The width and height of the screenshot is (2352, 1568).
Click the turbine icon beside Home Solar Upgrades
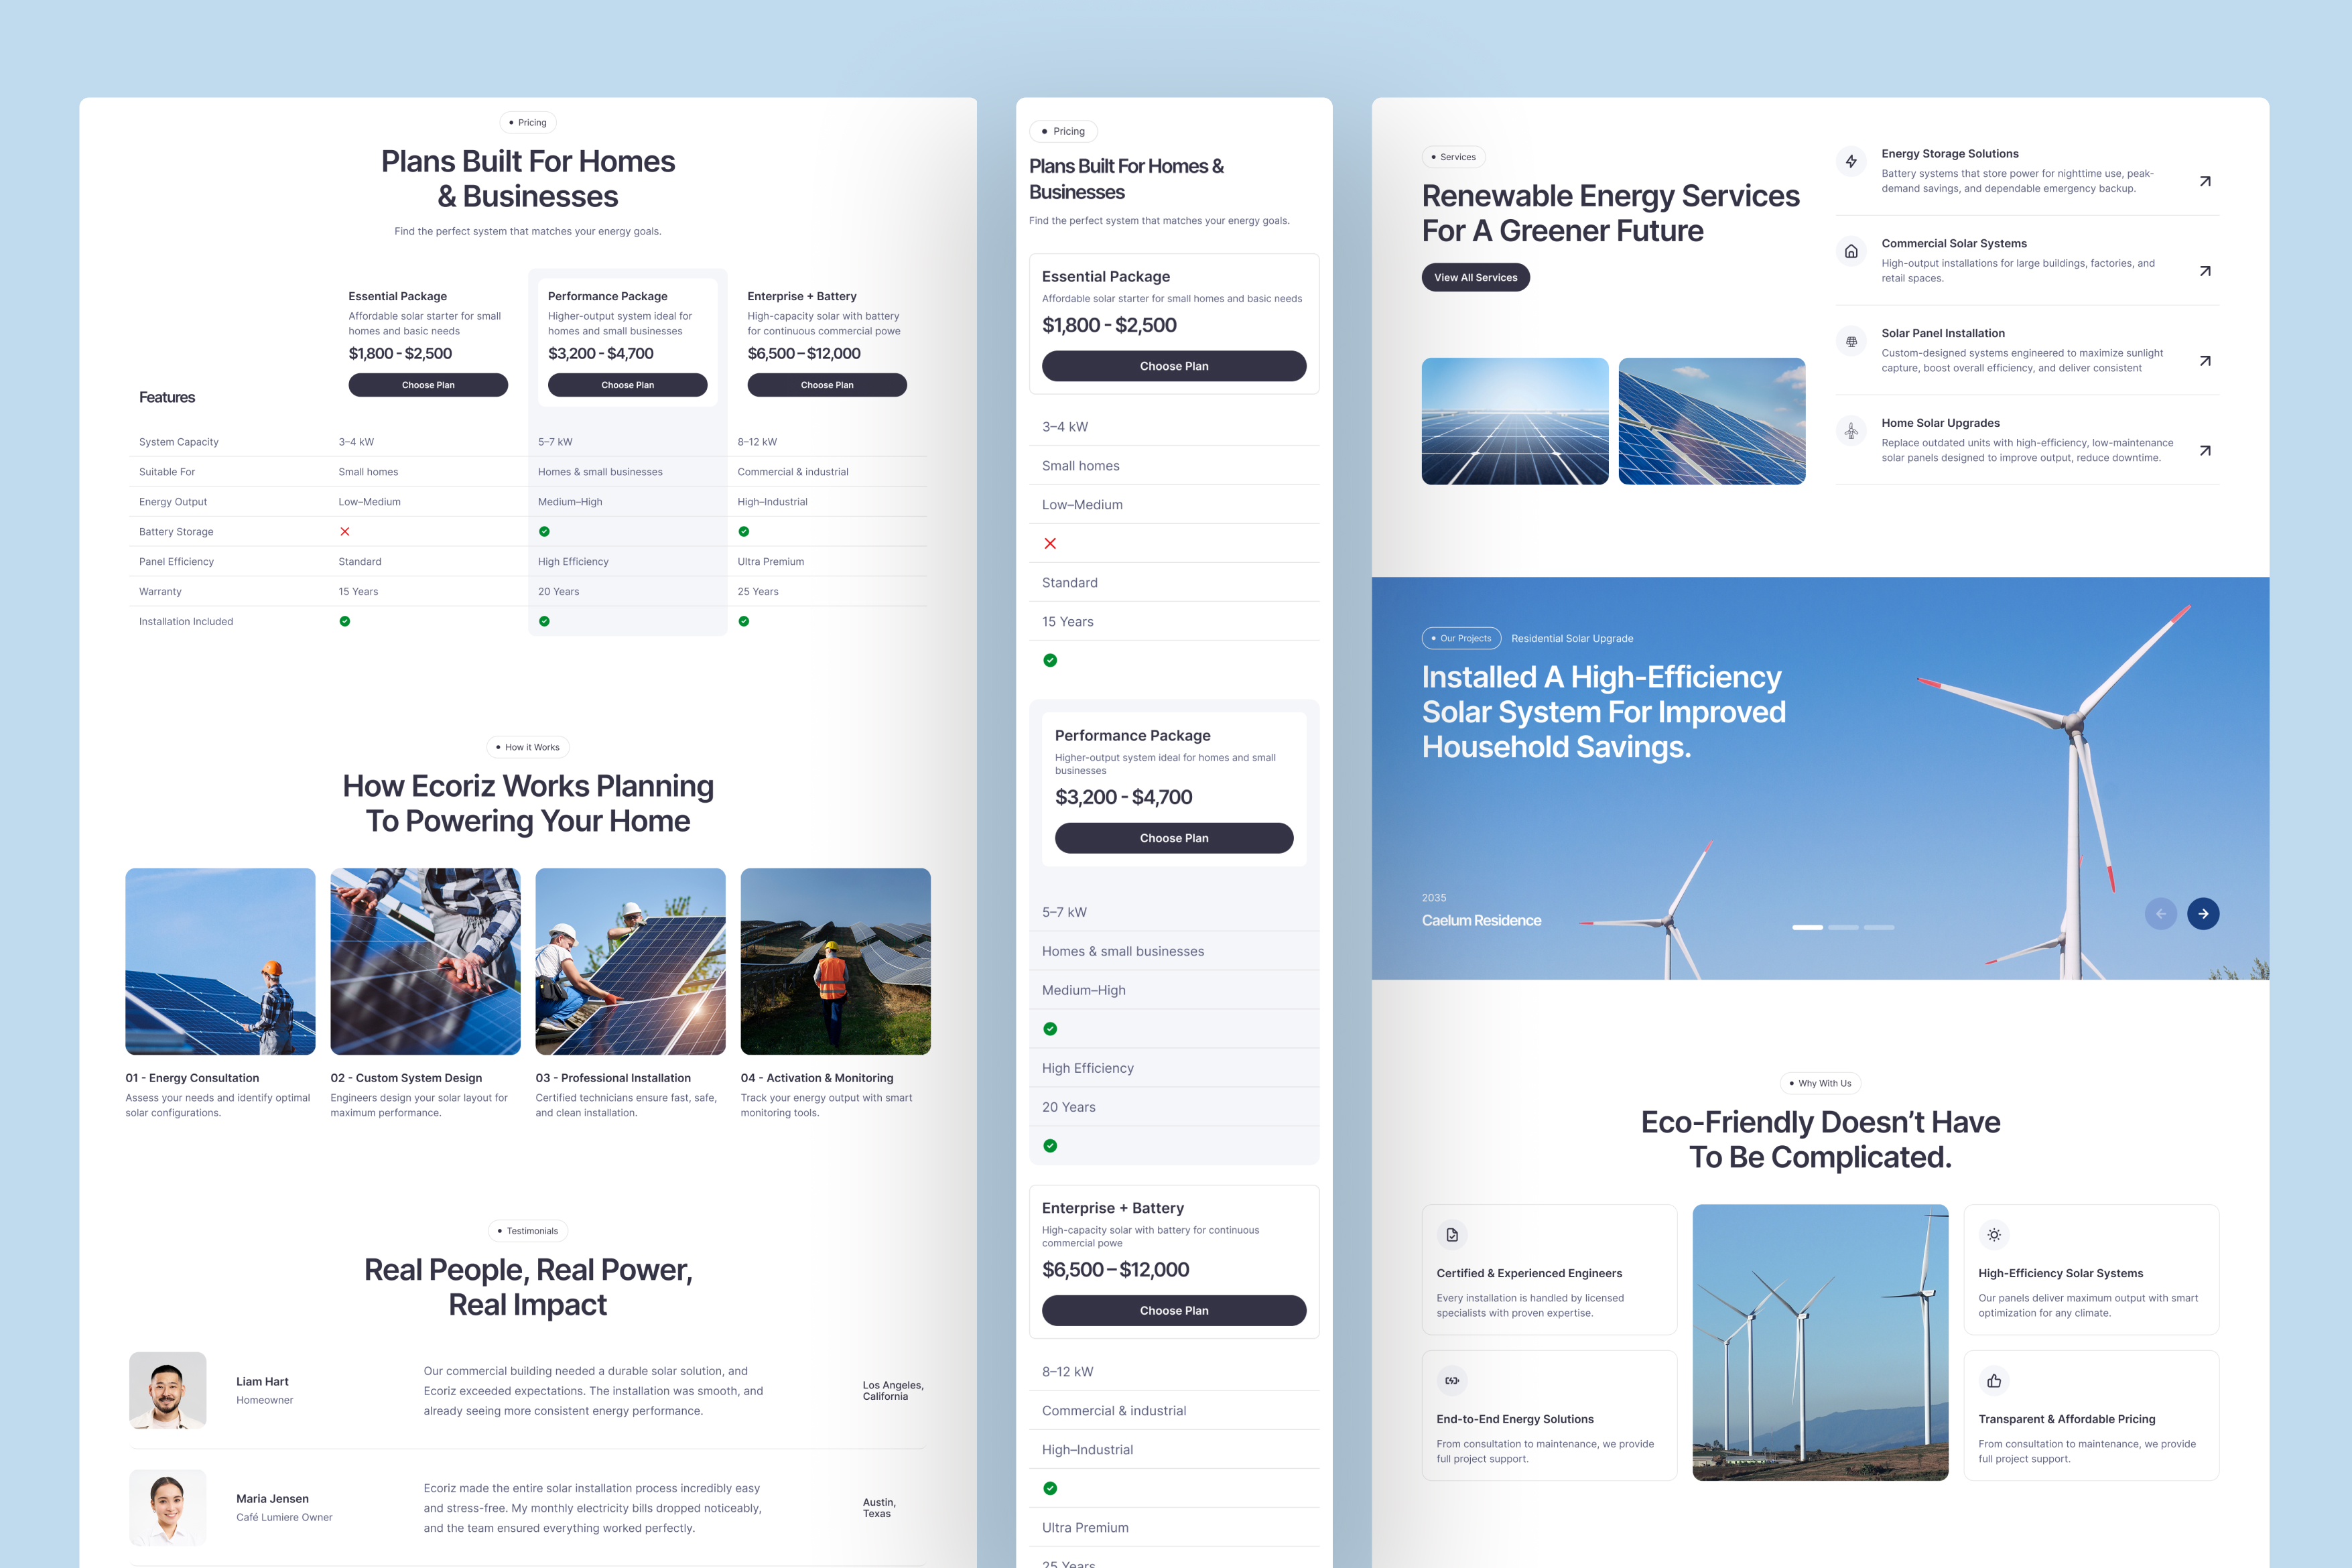coord(1851,431)
